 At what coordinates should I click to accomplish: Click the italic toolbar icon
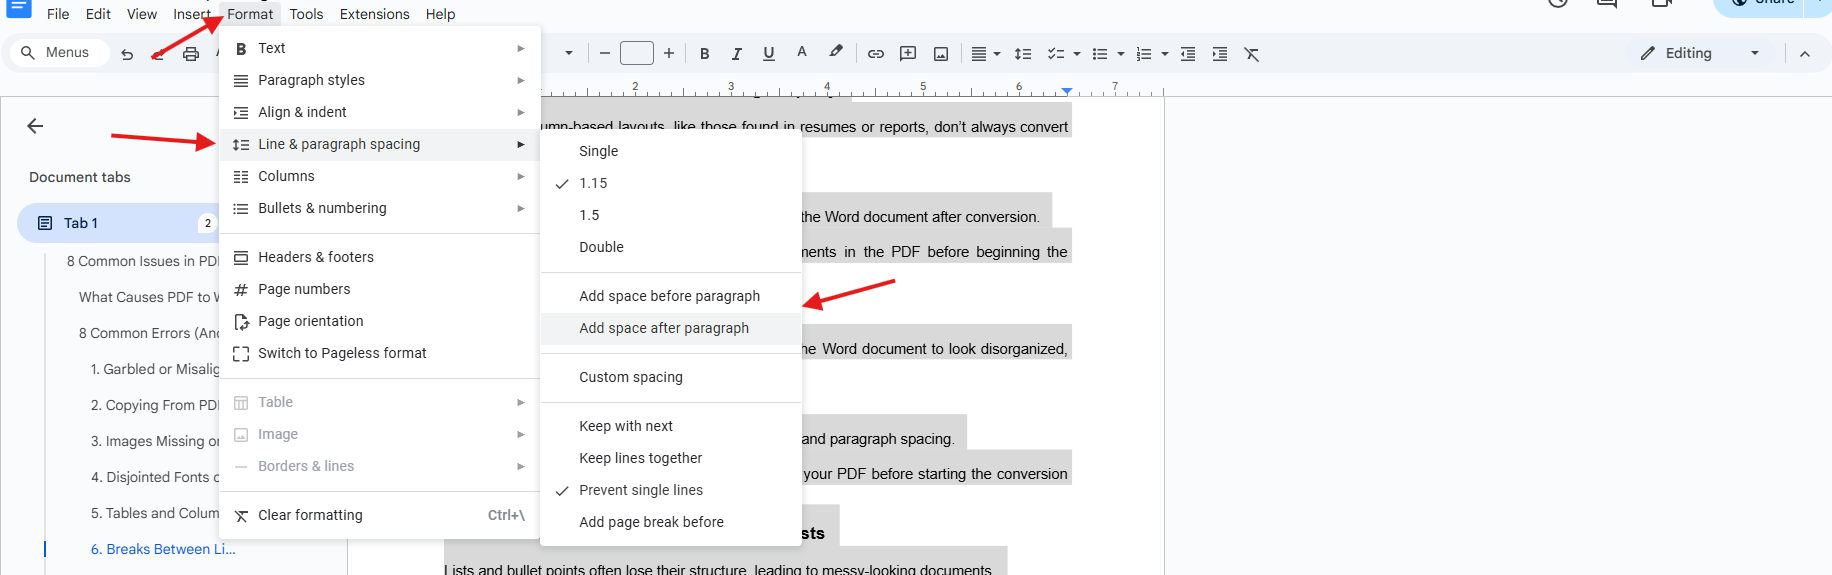coord(737,54)
